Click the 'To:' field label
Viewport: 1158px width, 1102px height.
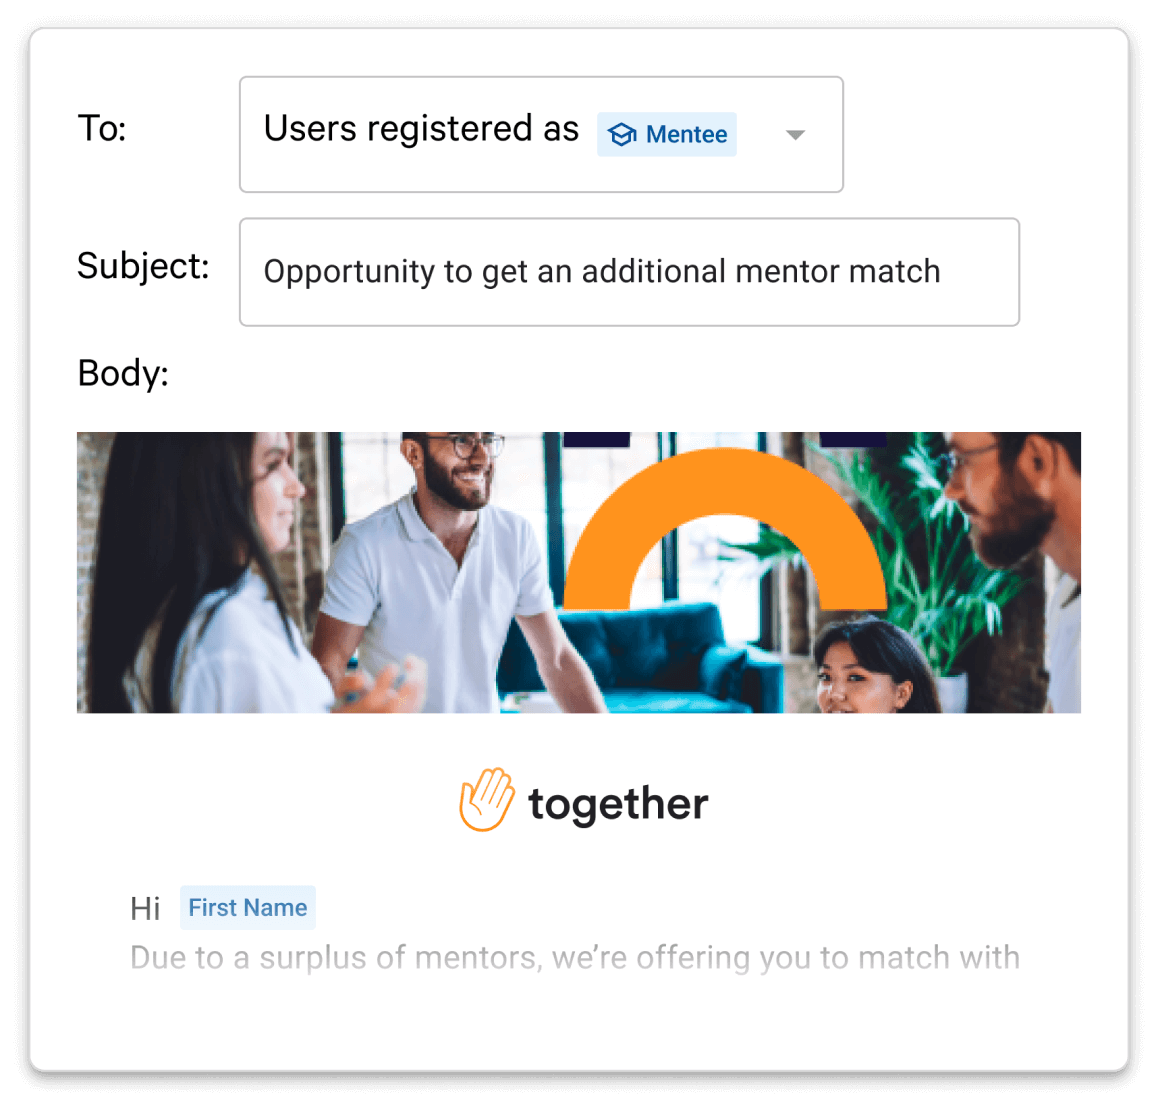point(102,129)
